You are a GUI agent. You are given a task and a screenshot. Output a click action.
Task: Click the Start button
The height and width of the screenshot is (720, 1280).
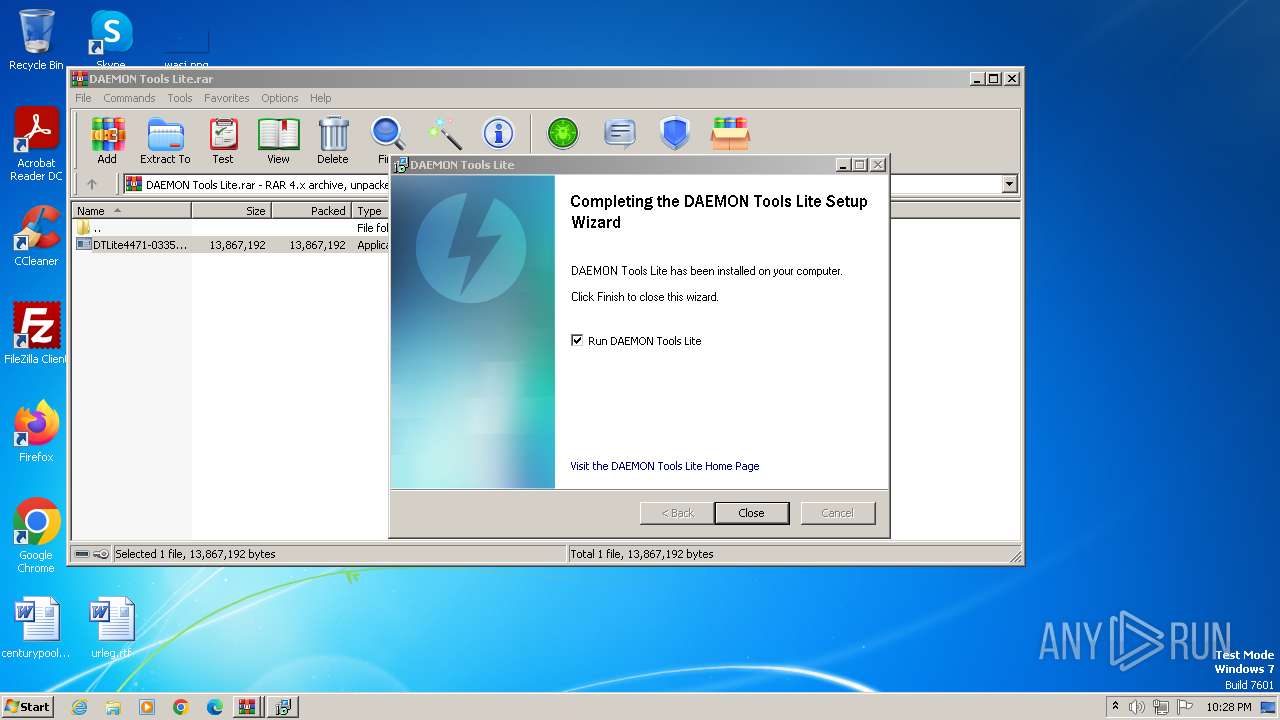[x=27, y=707]
